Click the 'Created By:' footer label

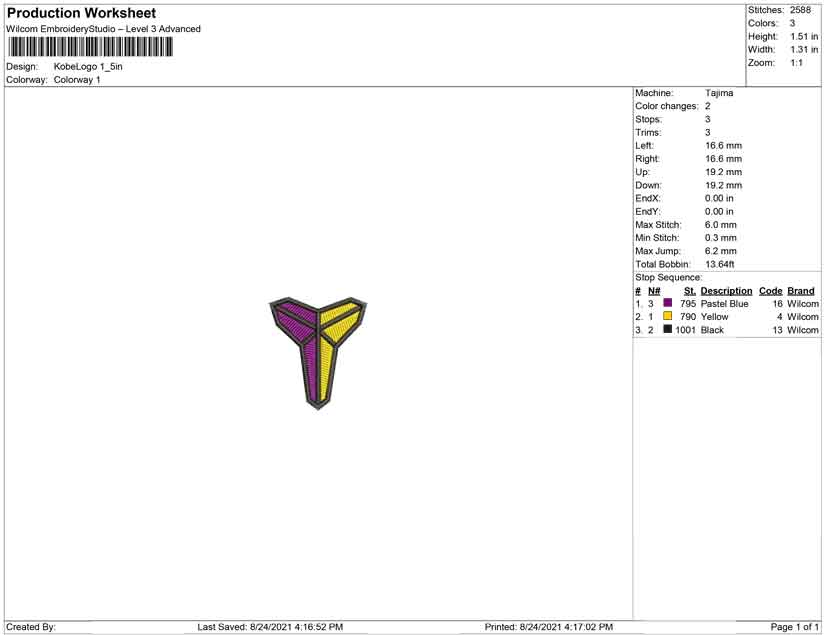(31, 627)
